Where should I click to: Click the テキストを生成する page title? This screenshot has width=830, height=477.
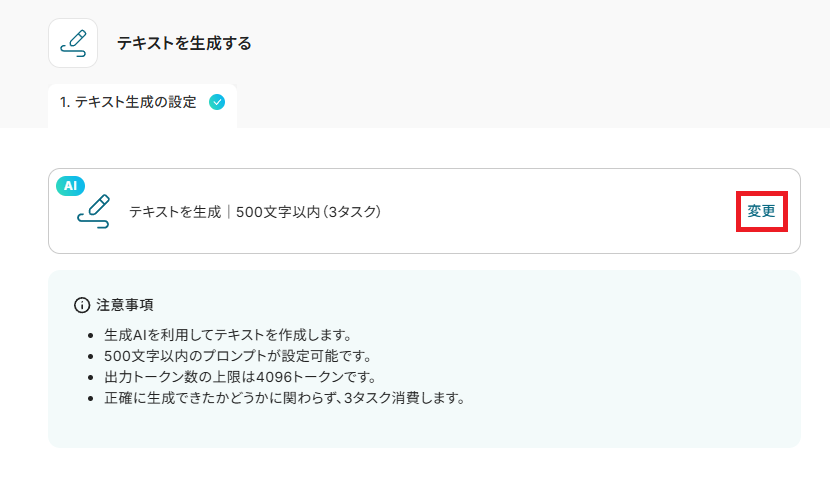coord(184,43)
